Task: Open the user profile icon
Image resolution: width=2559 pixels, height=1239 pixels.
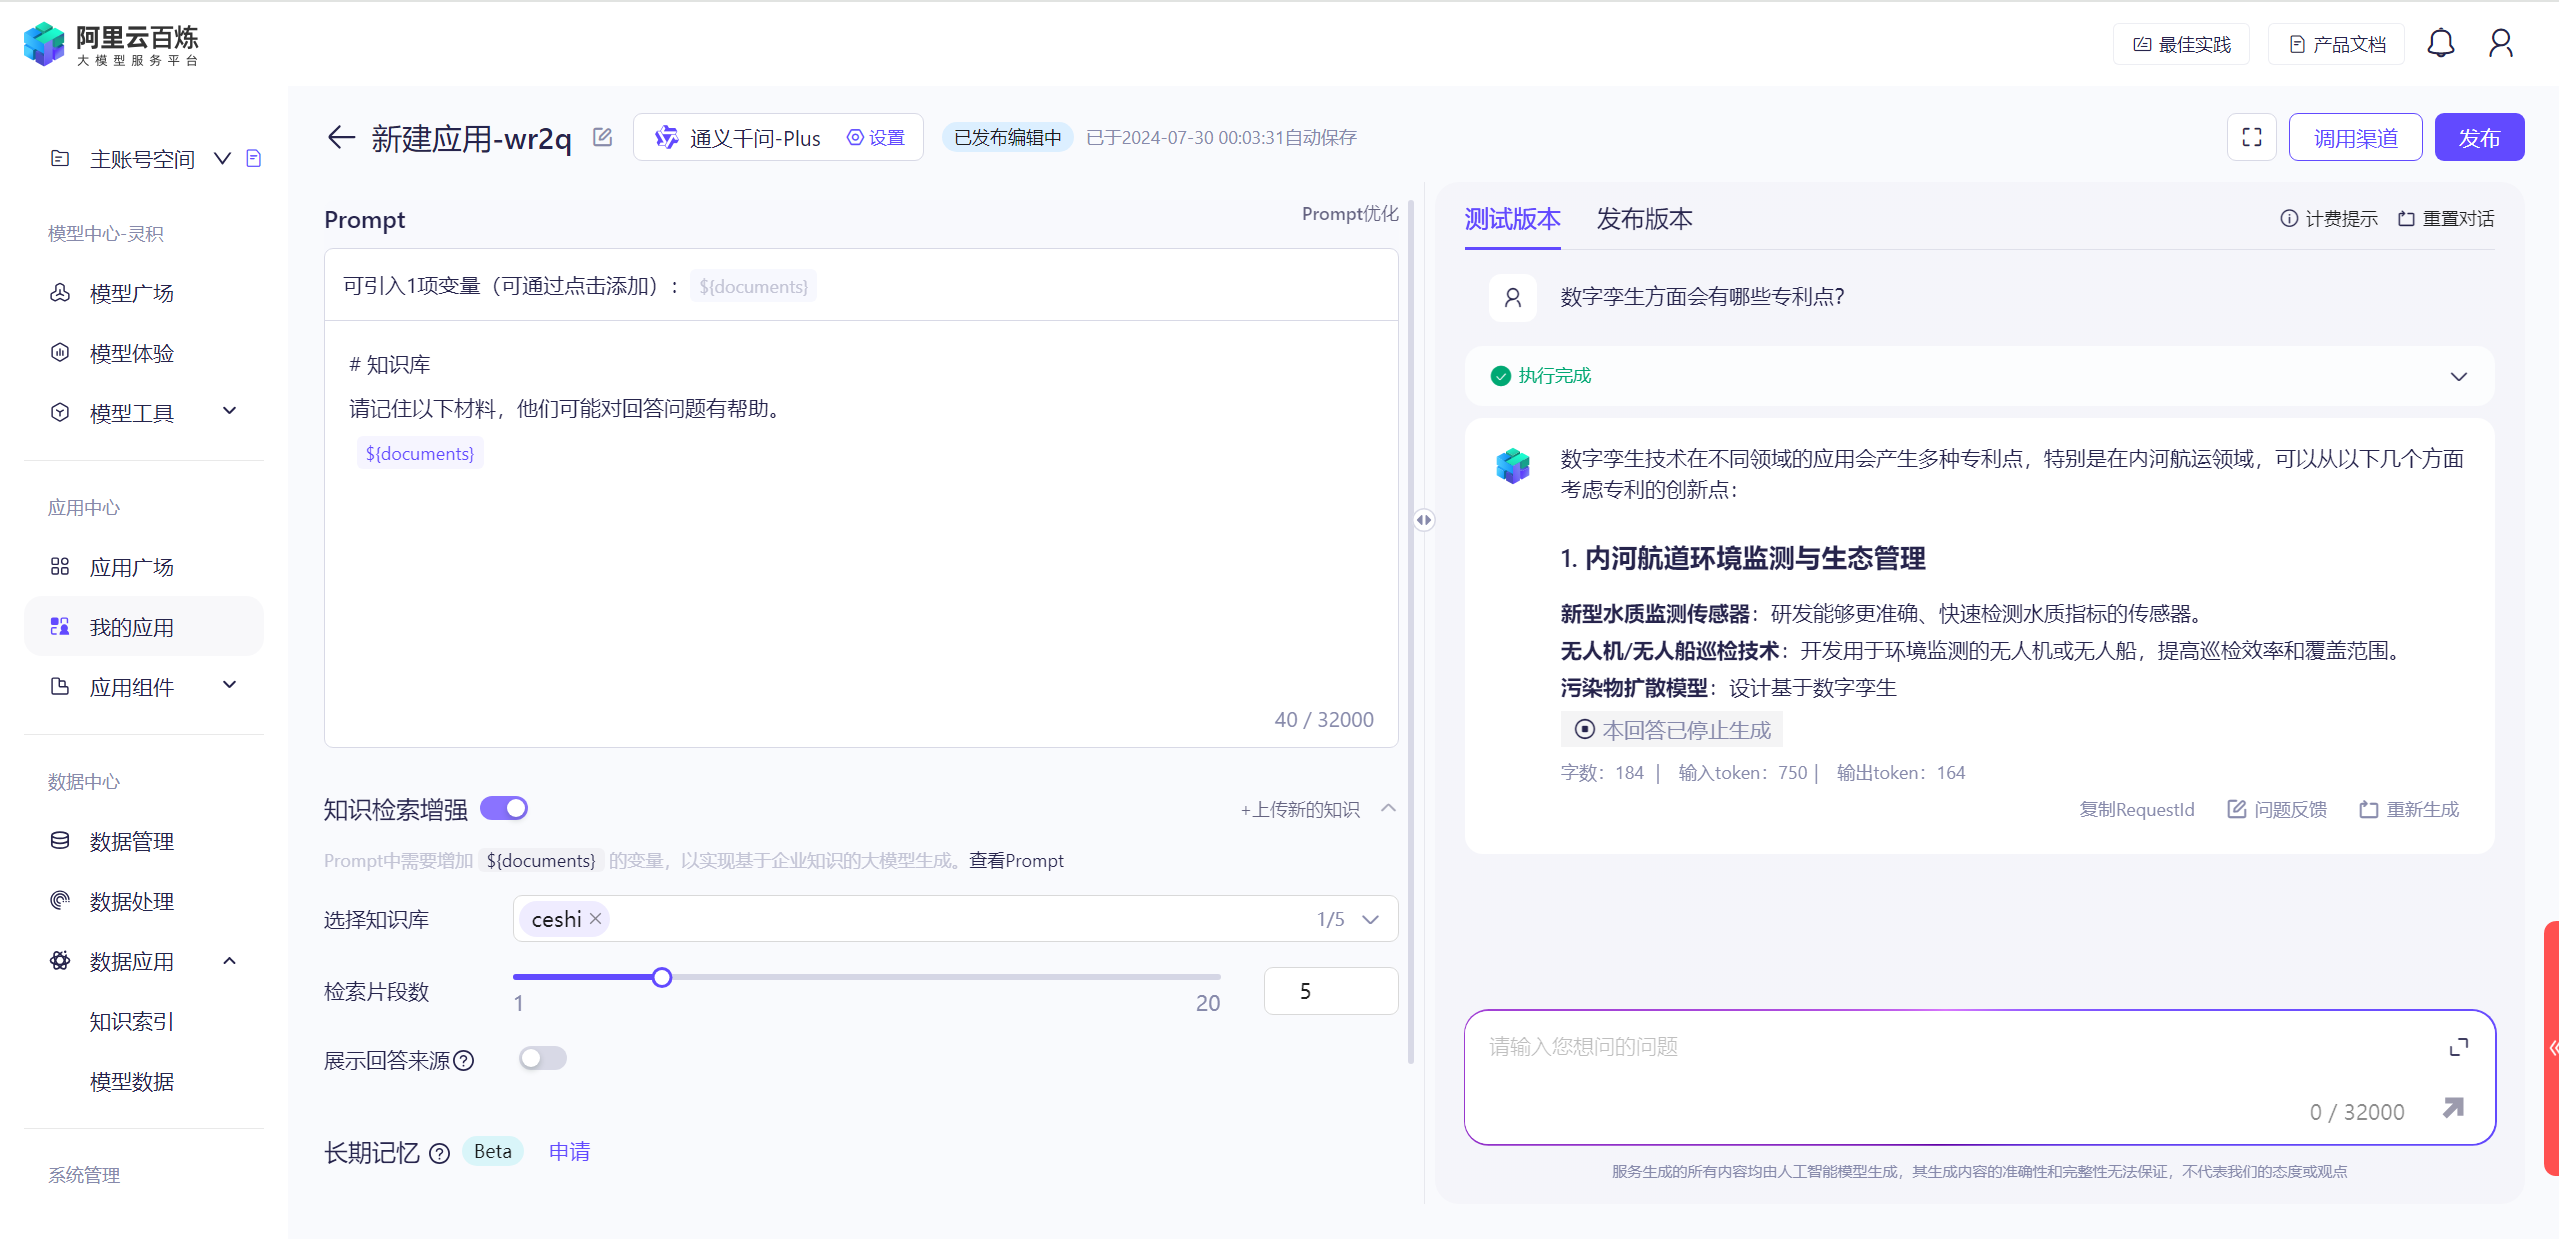Action: (x=2500, y=43)
